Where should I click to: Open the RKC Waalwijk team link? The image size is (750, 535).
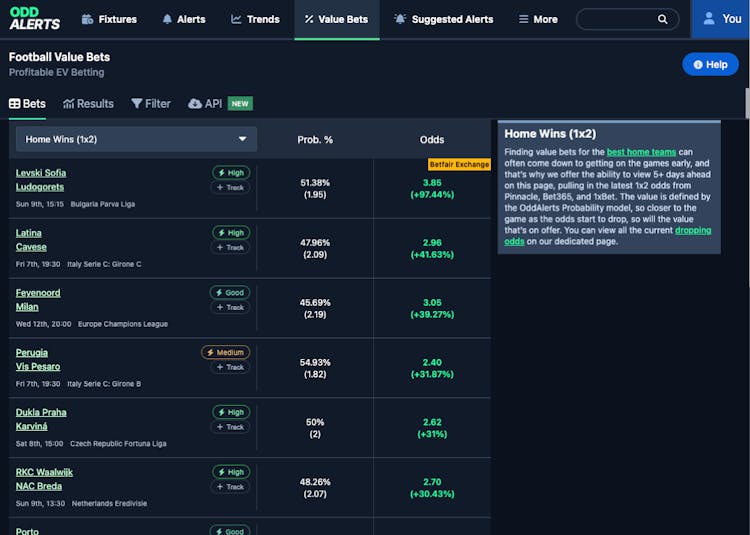pyautogui.click(x=44, y=472)
